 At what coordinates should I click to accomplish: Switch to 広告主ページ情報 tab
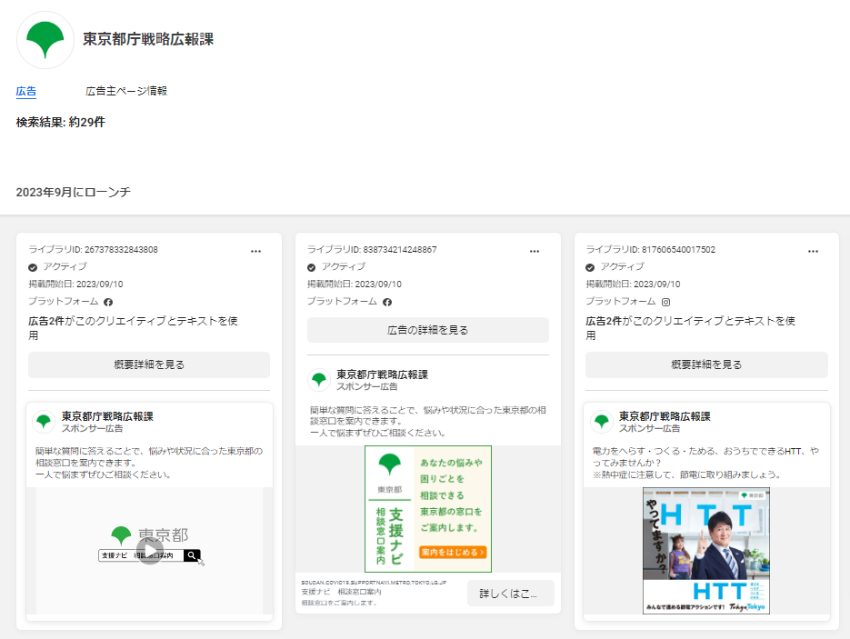click(126, 91)
